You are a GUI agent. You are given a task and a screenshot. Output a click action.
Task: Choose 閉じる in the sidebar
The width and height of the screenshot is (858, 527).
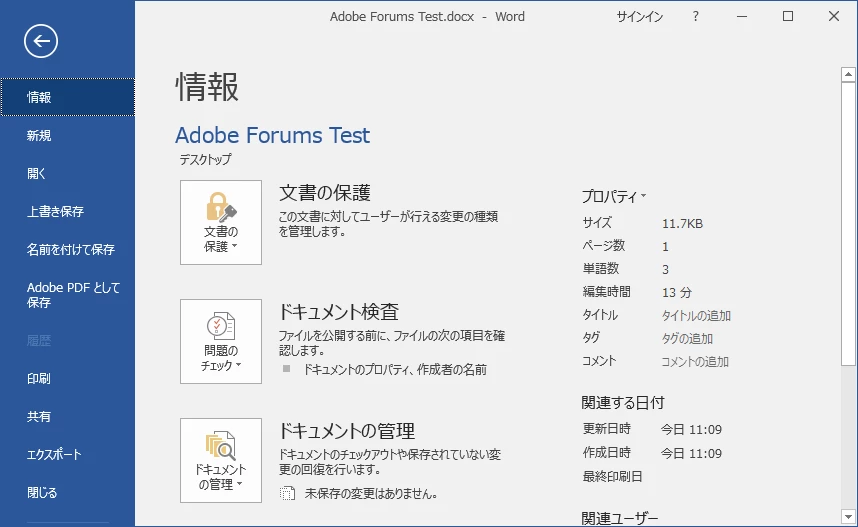[x=67, y=493]
